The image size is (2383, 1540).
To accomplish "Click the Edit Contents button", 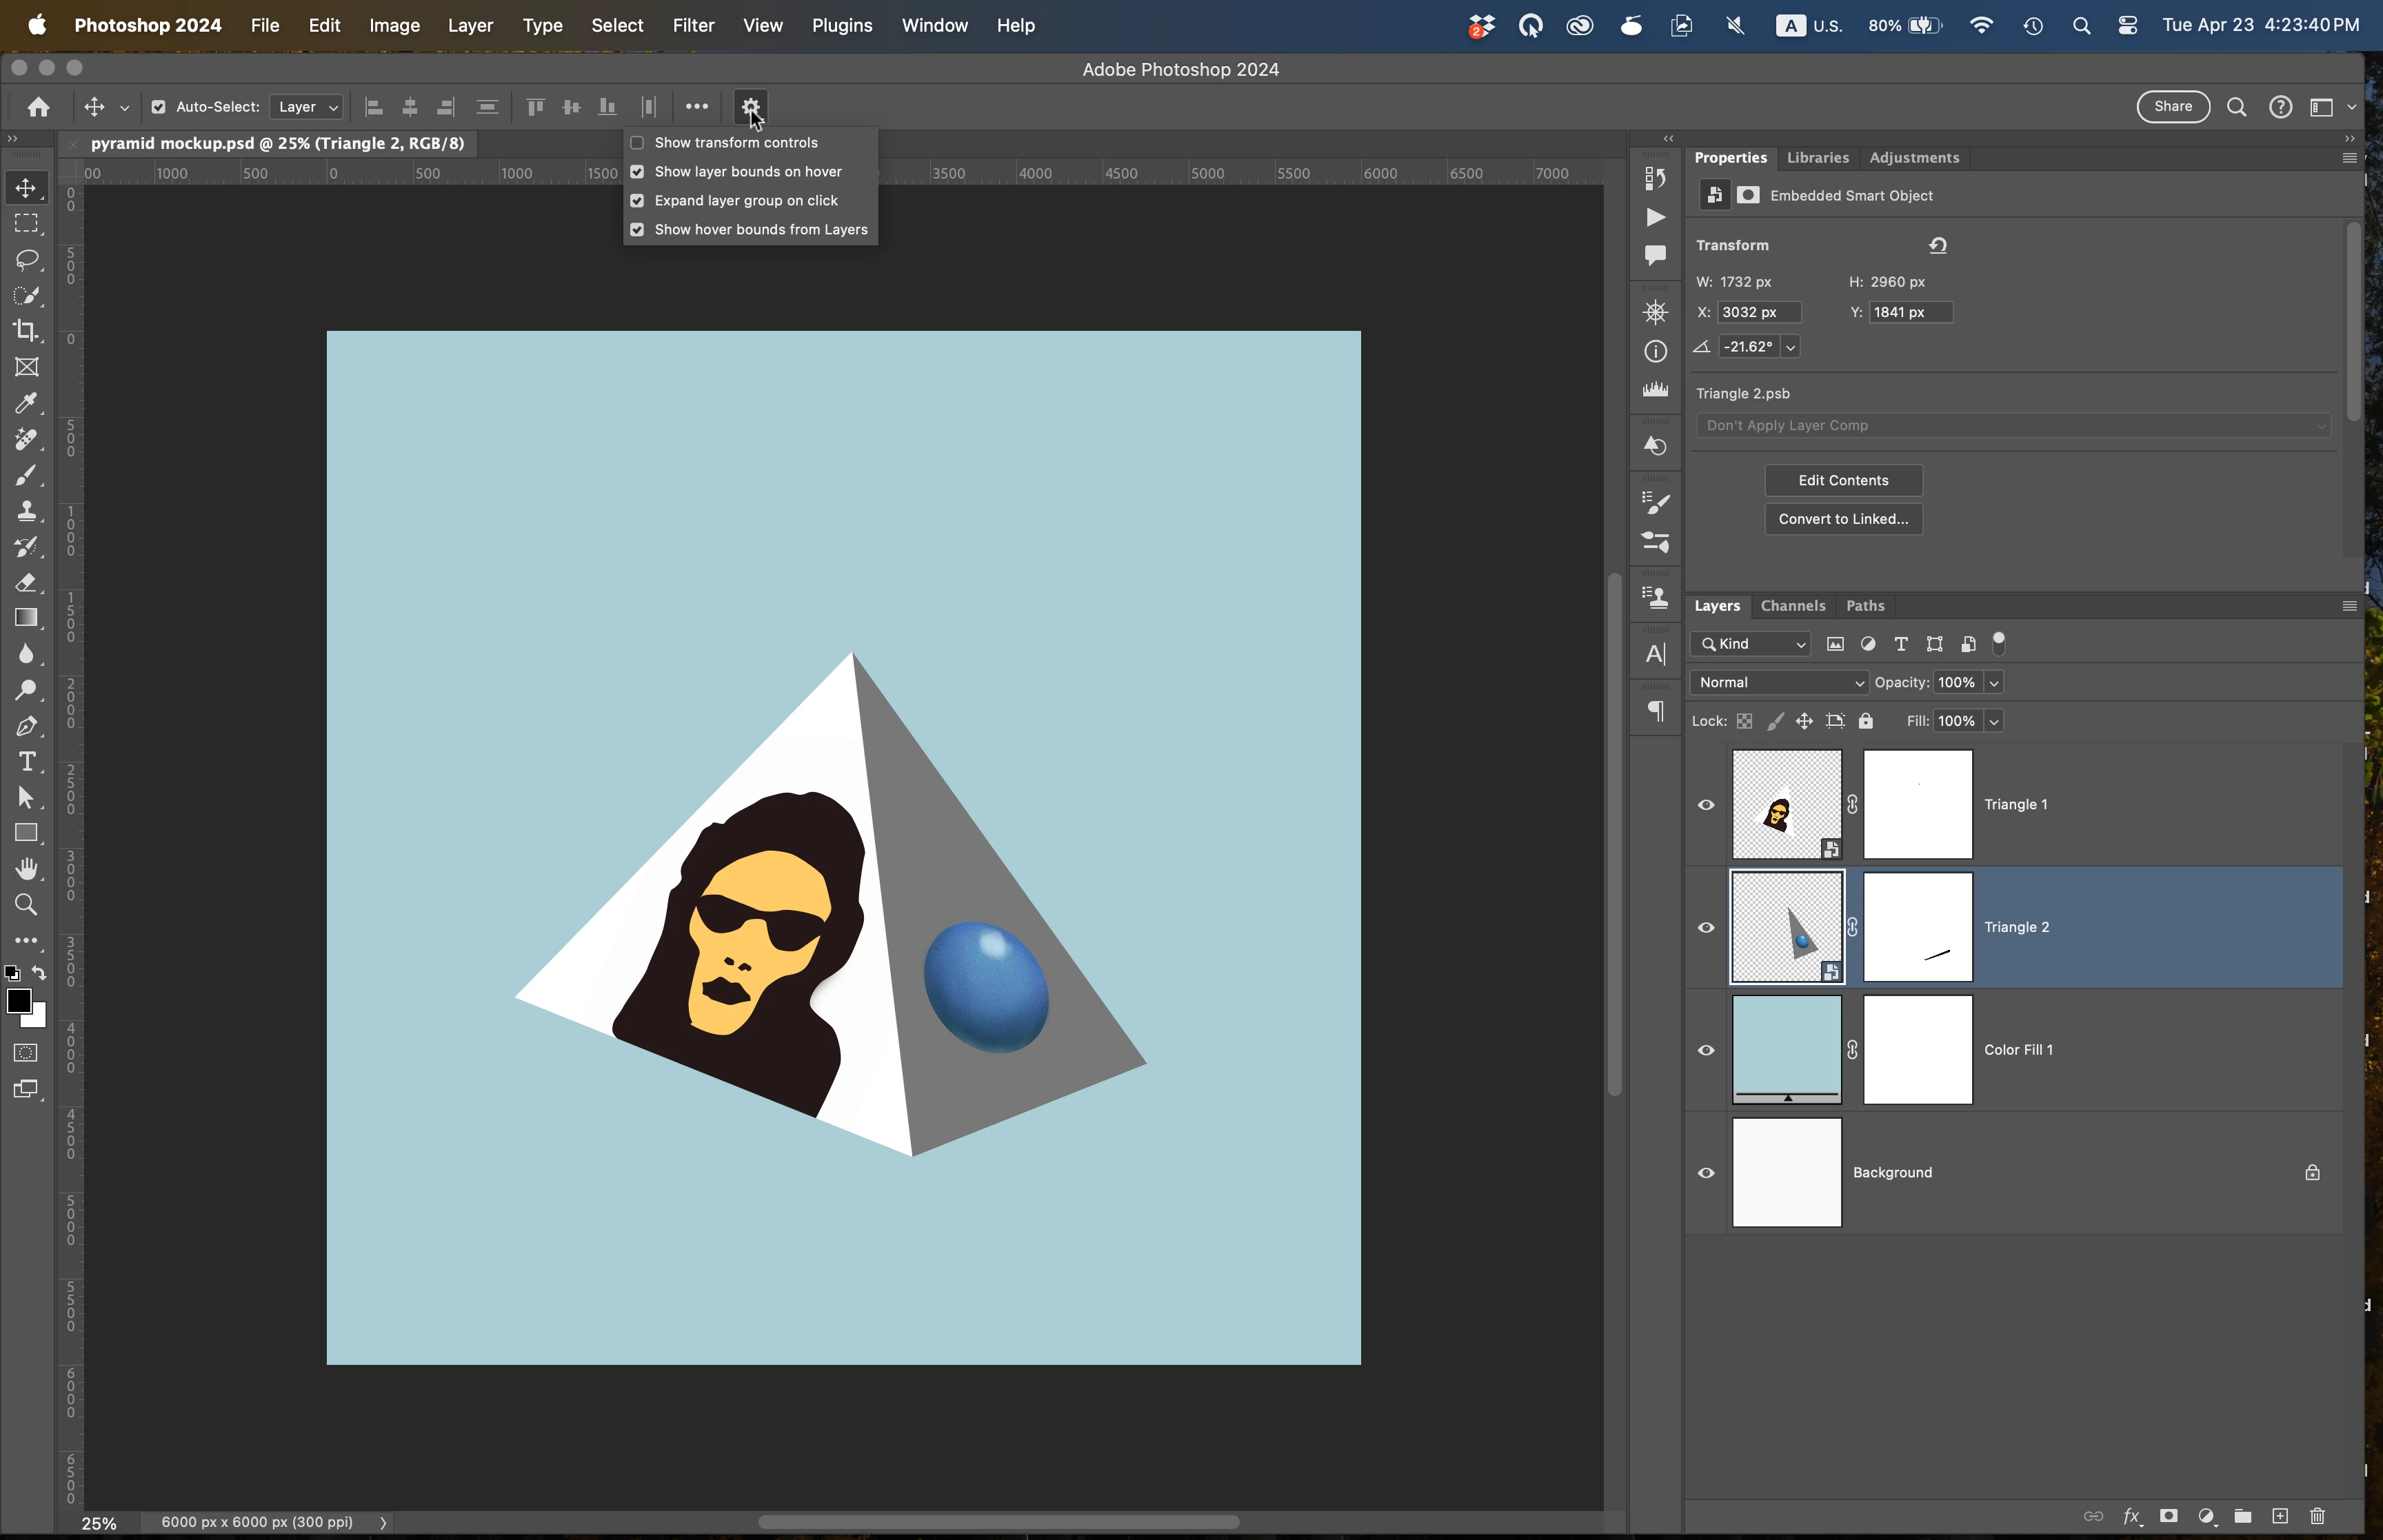I will click(1843, 481).
